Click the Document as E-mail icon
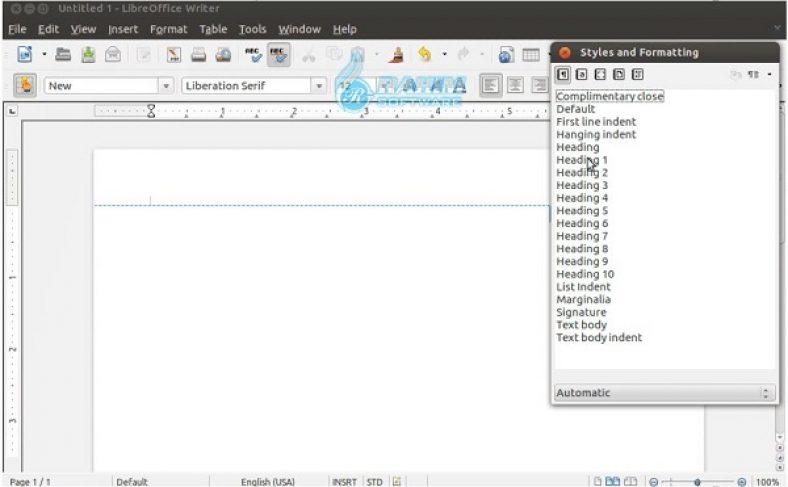788x487 pixels. [x=113, y=54]
